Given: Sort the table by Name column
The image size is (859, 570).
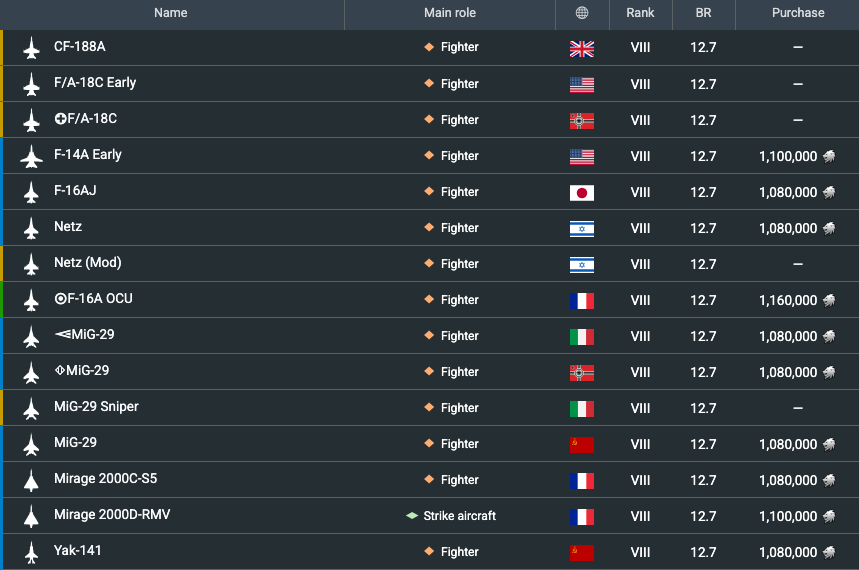Looking at the screenshot, I should click(171, 13).
